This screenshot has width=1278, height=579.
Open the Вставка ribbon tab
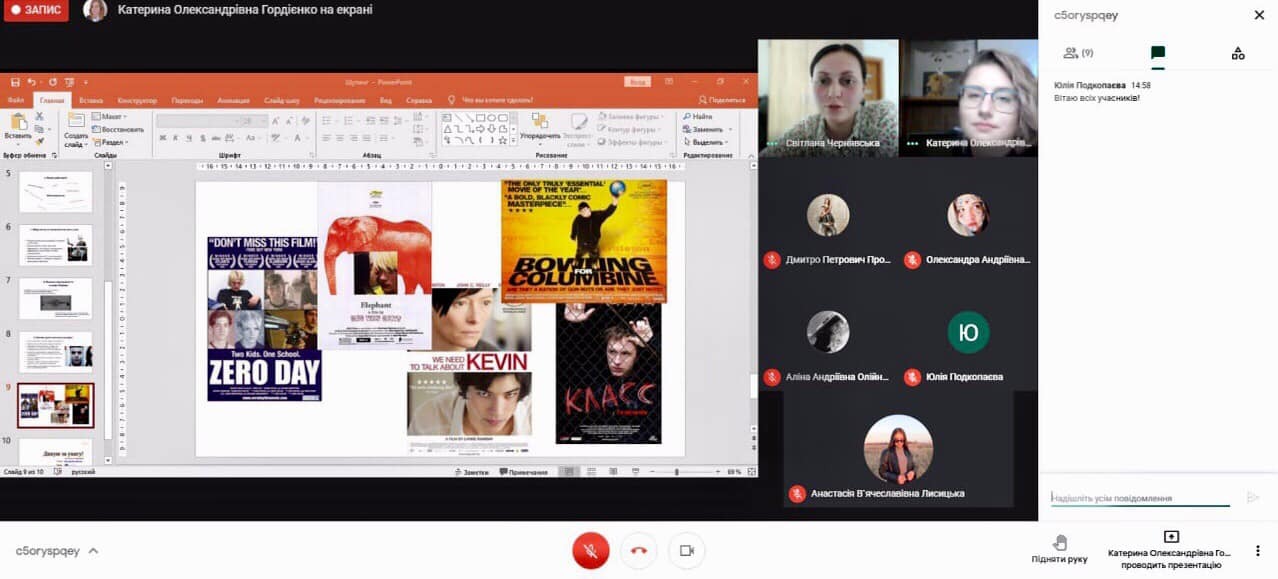[91, 100]
